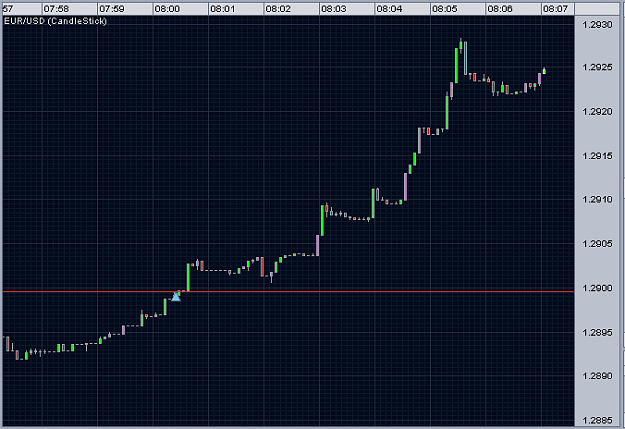Click the 1.2890 price axis label

click(597, 376)
